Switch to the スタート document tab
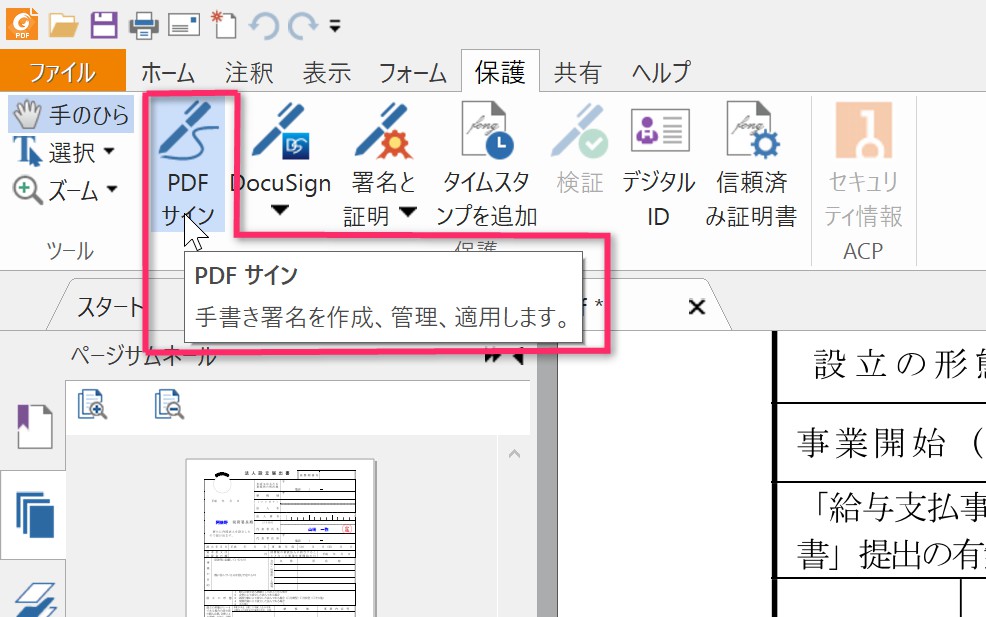This screenshot has height=617, width=986. pyautogui.click(x=109, y=307)
